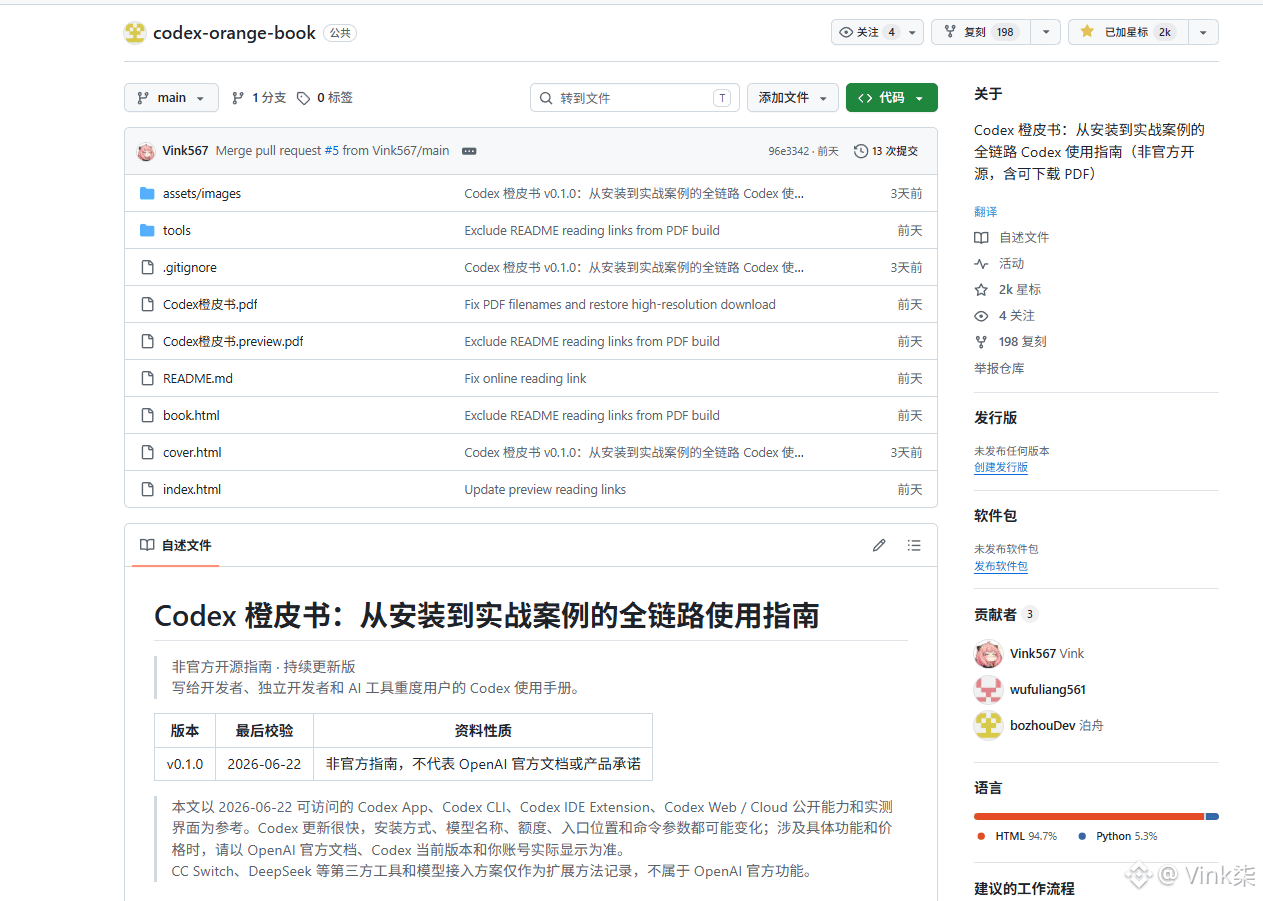Click the blue Python language bar segment
Image resolution: width=1263 pixels, height=901 pixels.
[x=1212, y=816]
